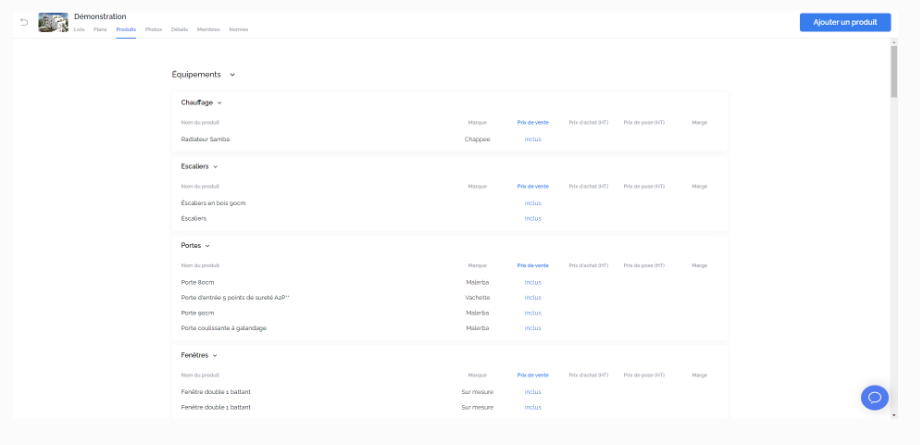
Task: Sort Fenêtres table by Prix de vente
Action: (533, 375)
